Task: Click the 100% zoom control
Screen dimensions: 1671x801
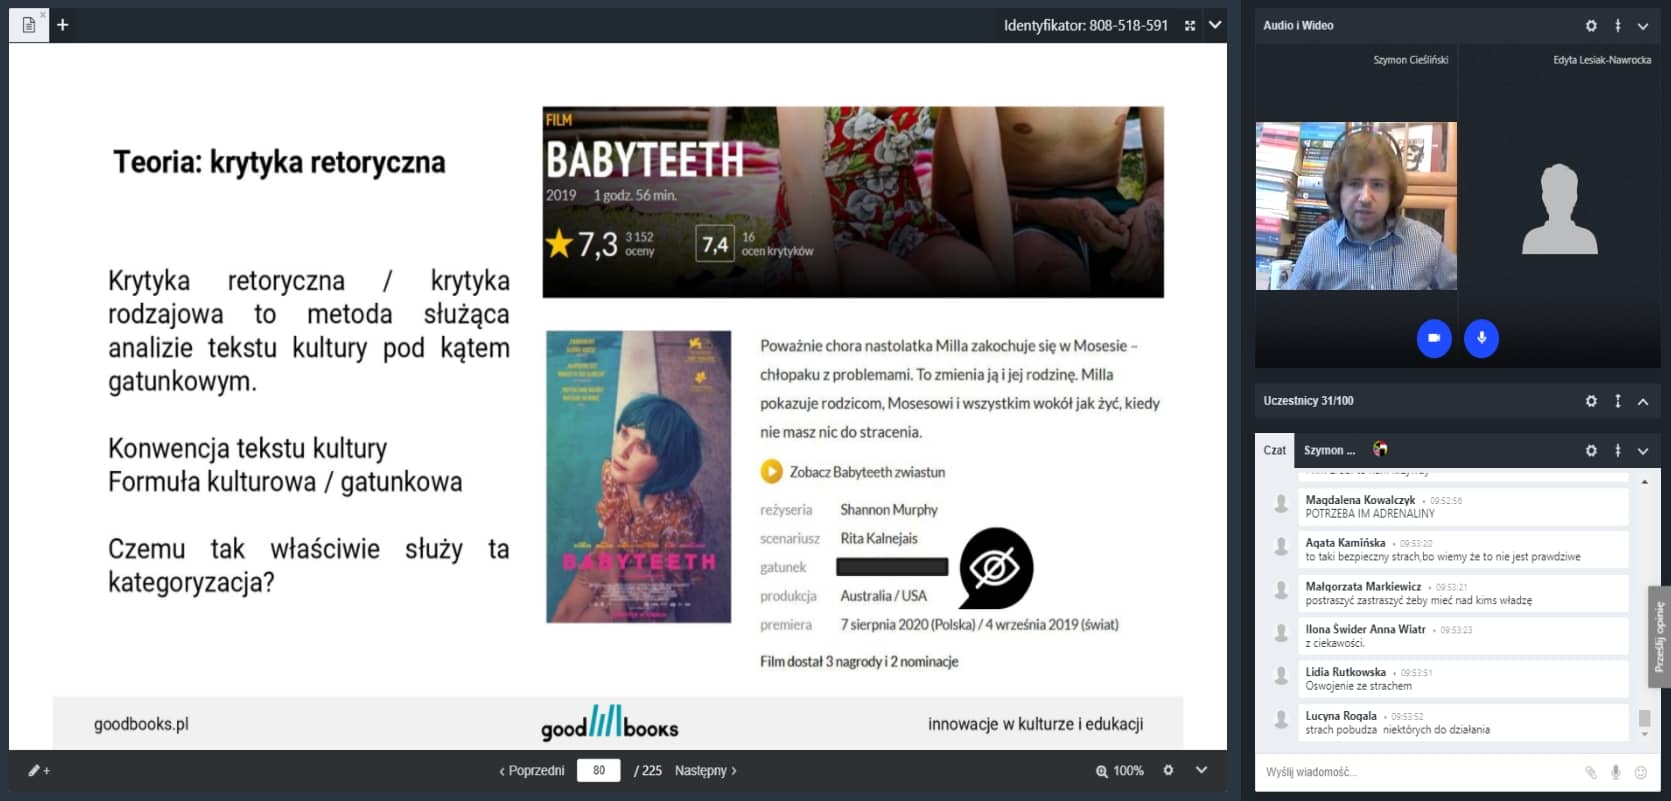Action: click(1120, 771)
